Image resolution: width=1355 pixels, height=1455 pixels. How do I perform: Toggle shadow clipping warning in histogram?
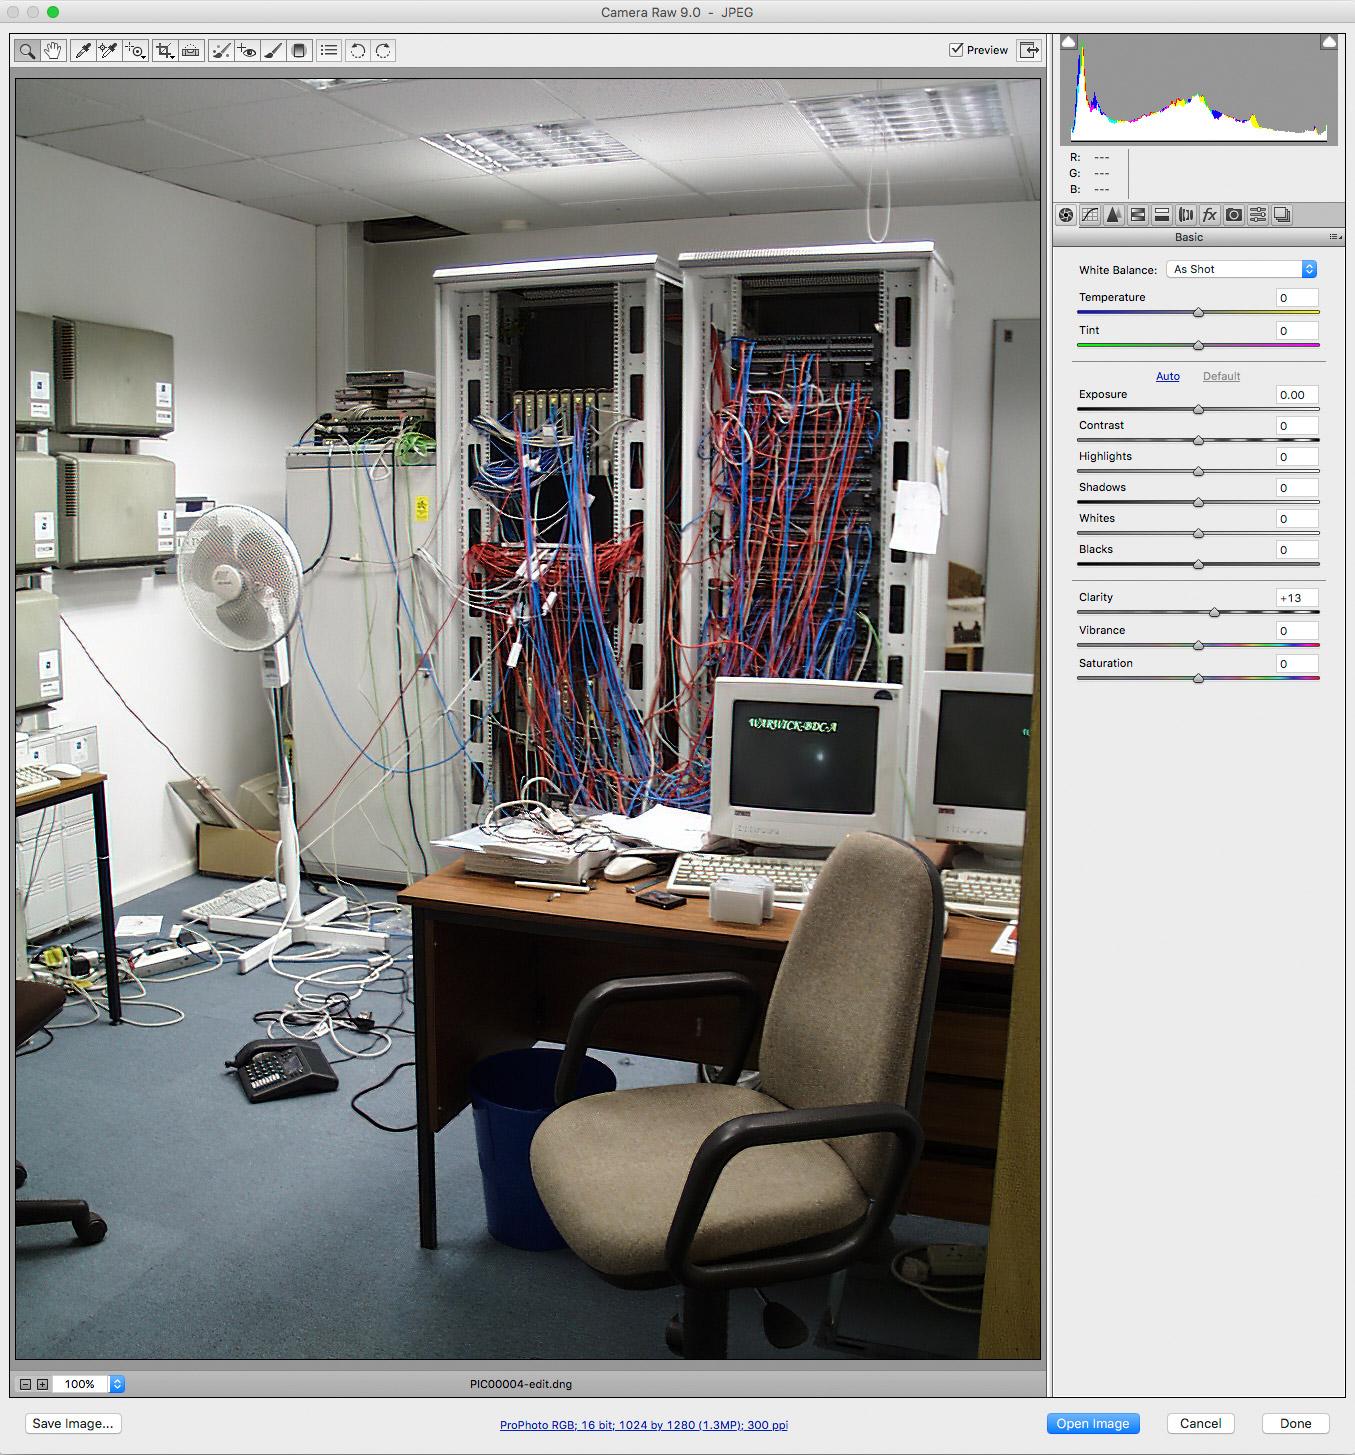pos(1069,42)
